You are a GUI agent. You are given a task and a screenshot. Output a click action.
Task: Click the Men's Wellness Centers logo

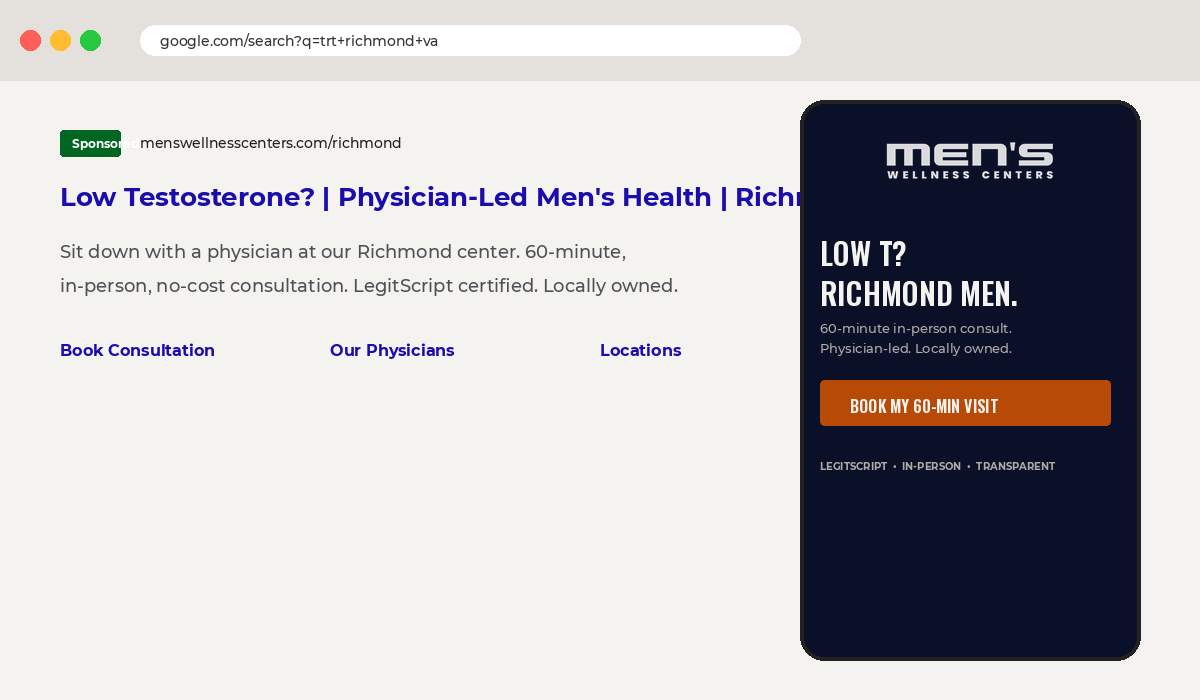[x=970, y=161]
